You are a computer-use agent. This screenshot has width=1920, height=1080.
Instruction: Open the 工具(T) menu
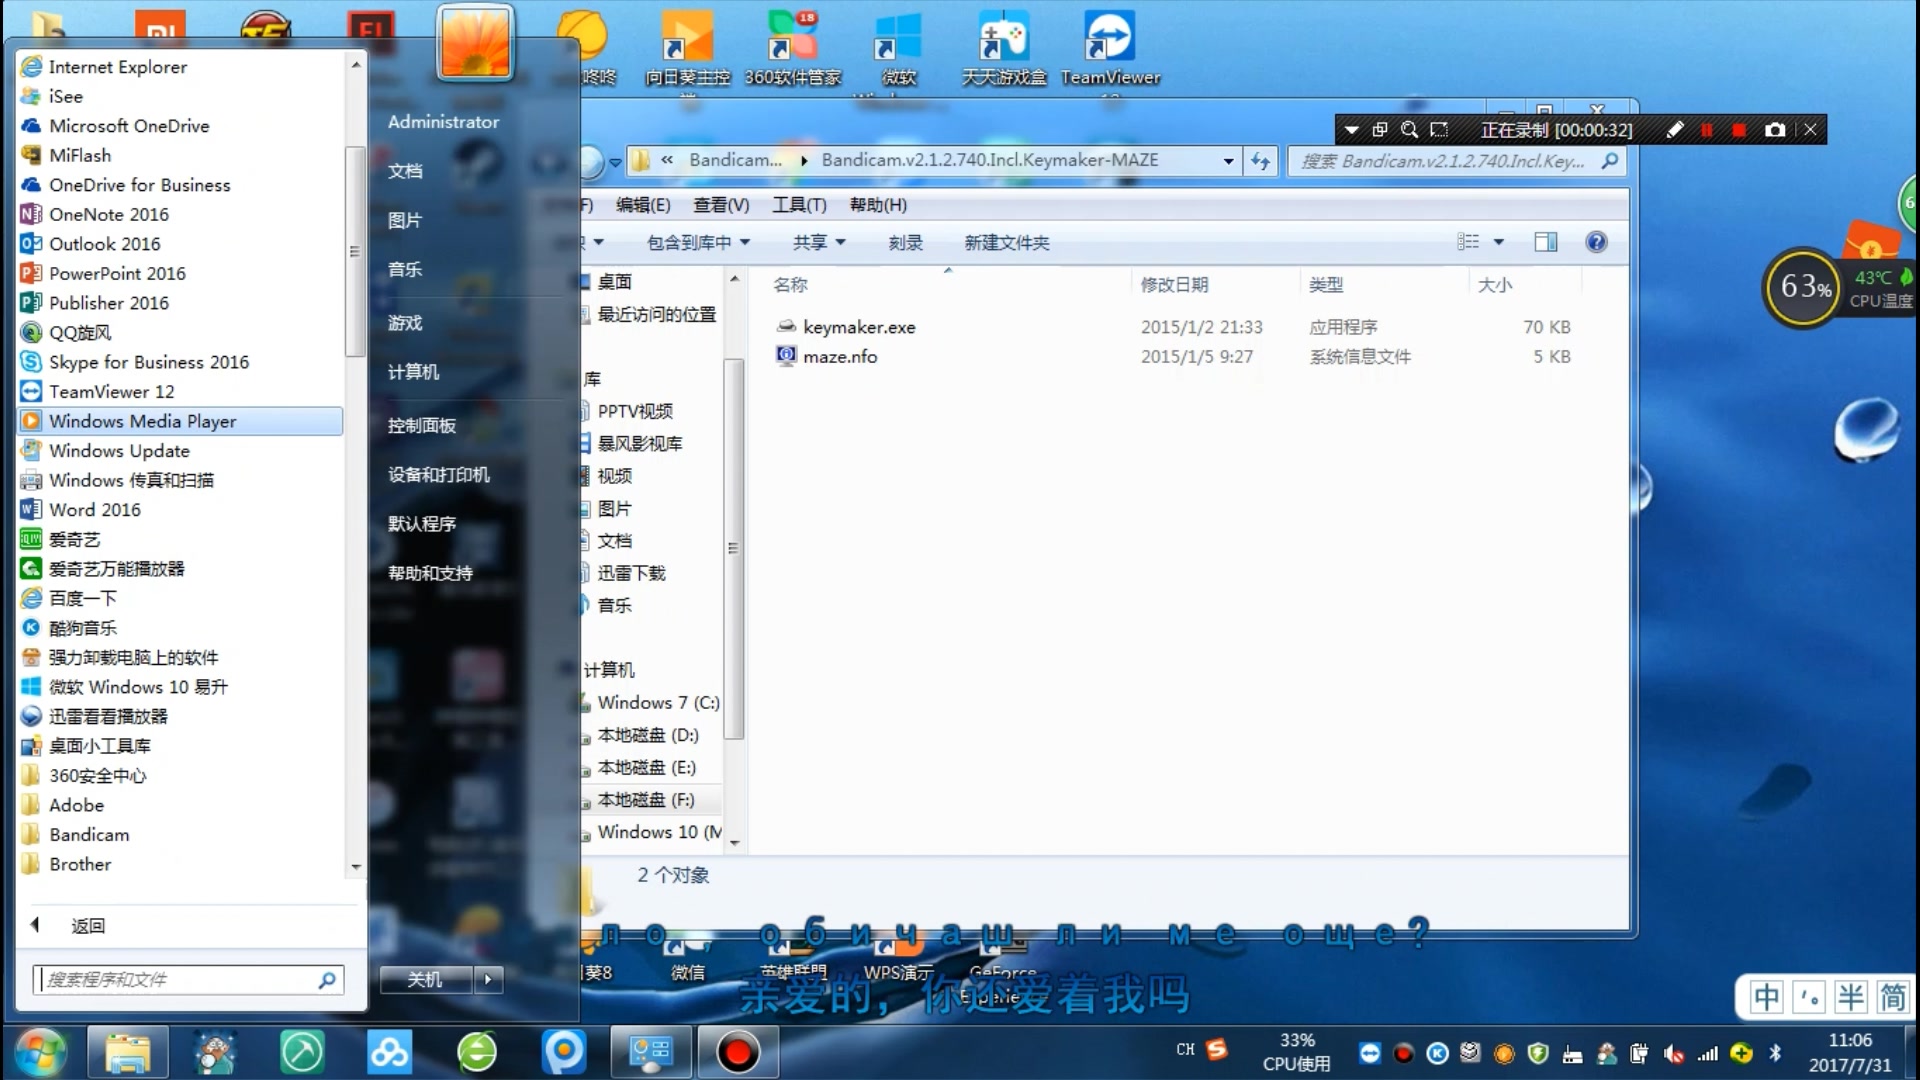(x=799, y=205)
